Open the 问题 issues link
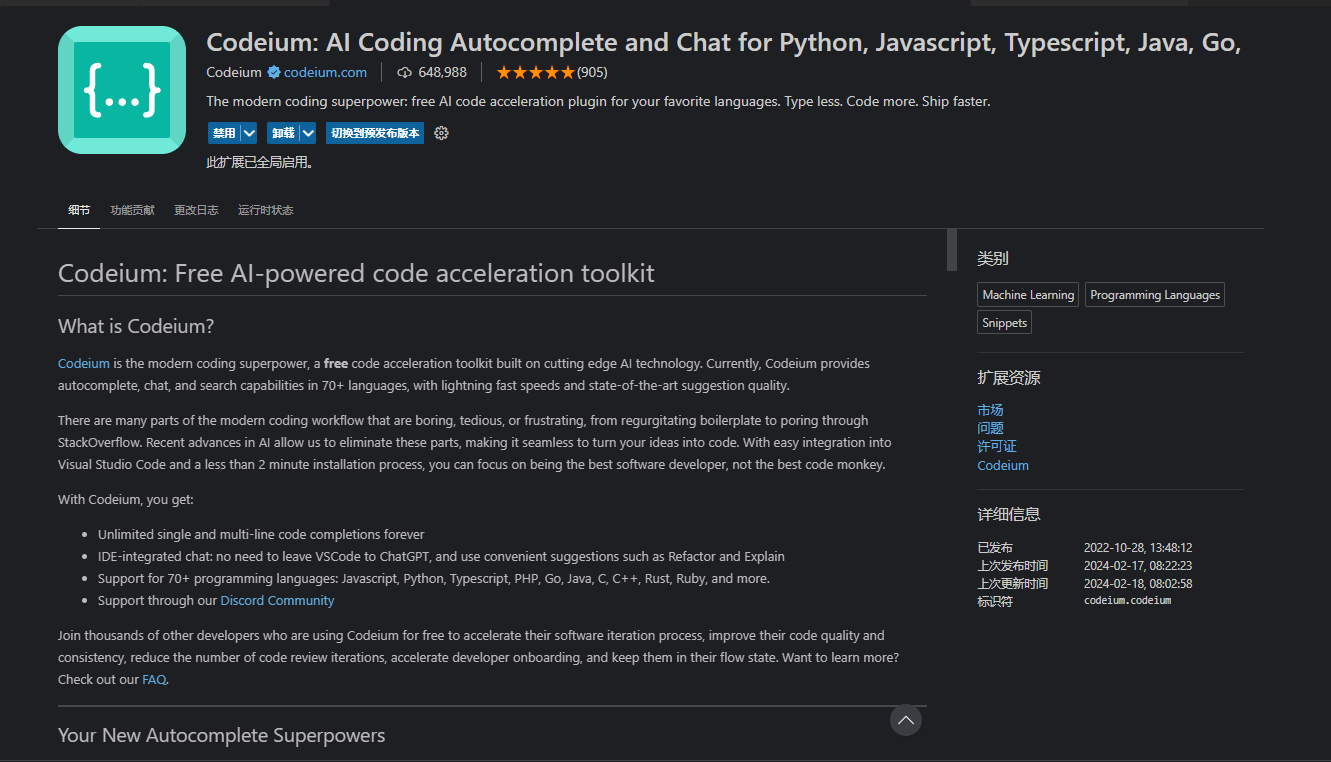Image resolution: width=1331 pixels, height=762 pixels. 990,428
